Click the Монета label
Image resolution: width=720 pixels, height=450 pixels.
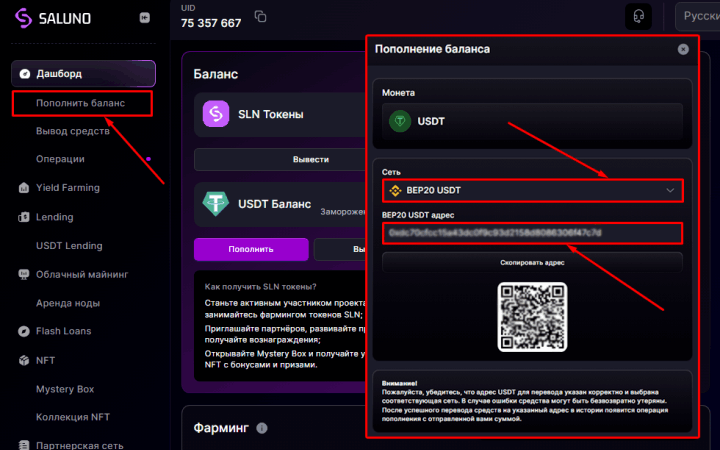pyautogui.click(x=398, y=93)
